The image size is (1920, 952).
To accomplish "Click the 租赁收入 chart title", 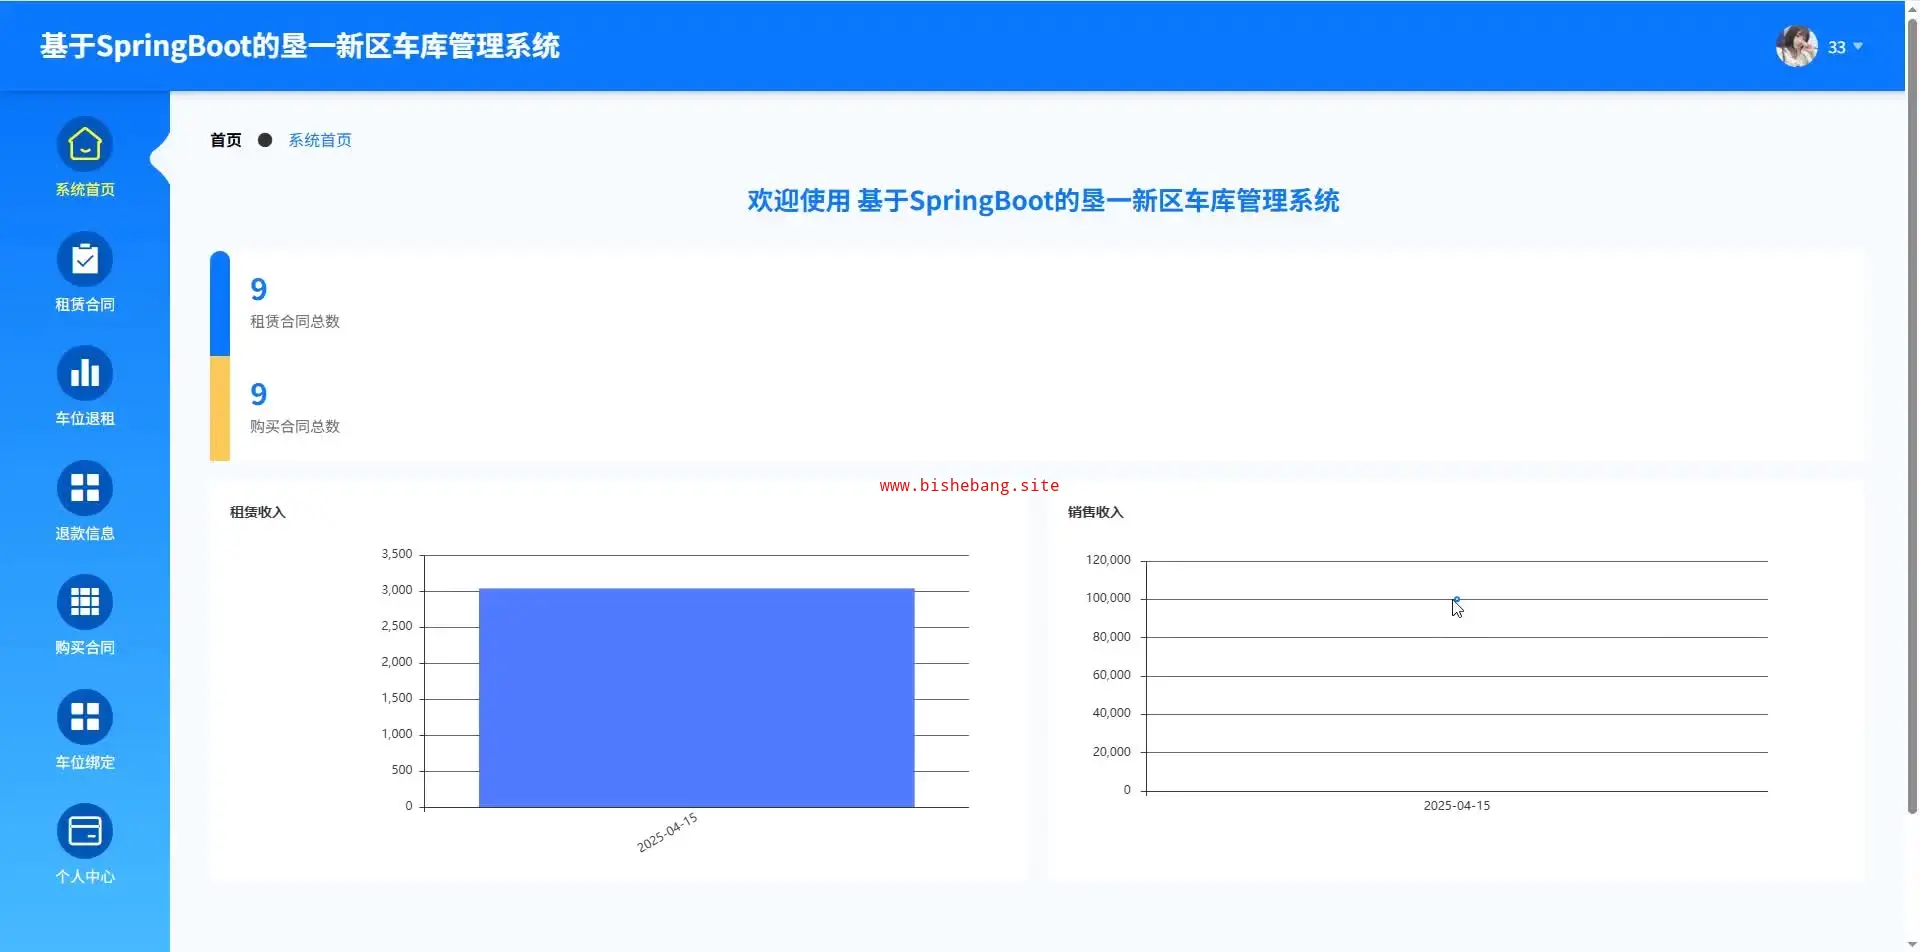I will click(258, 512).
